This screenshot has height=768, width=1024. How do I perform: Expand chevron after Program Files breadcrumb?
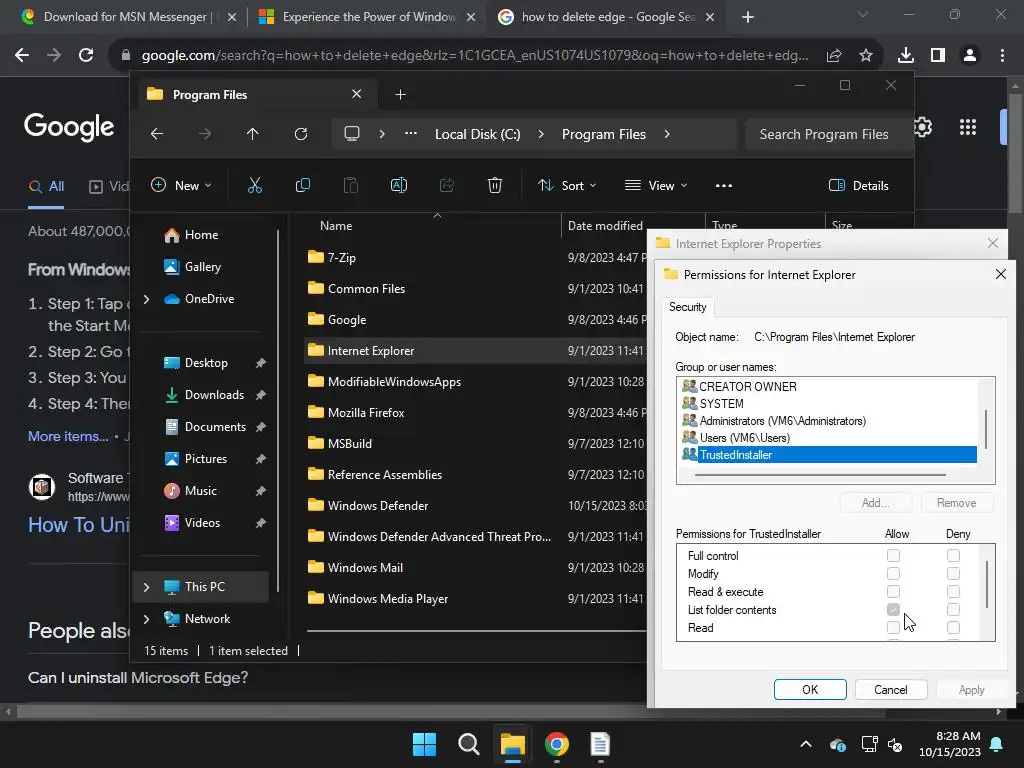click(x=667, y=134)
